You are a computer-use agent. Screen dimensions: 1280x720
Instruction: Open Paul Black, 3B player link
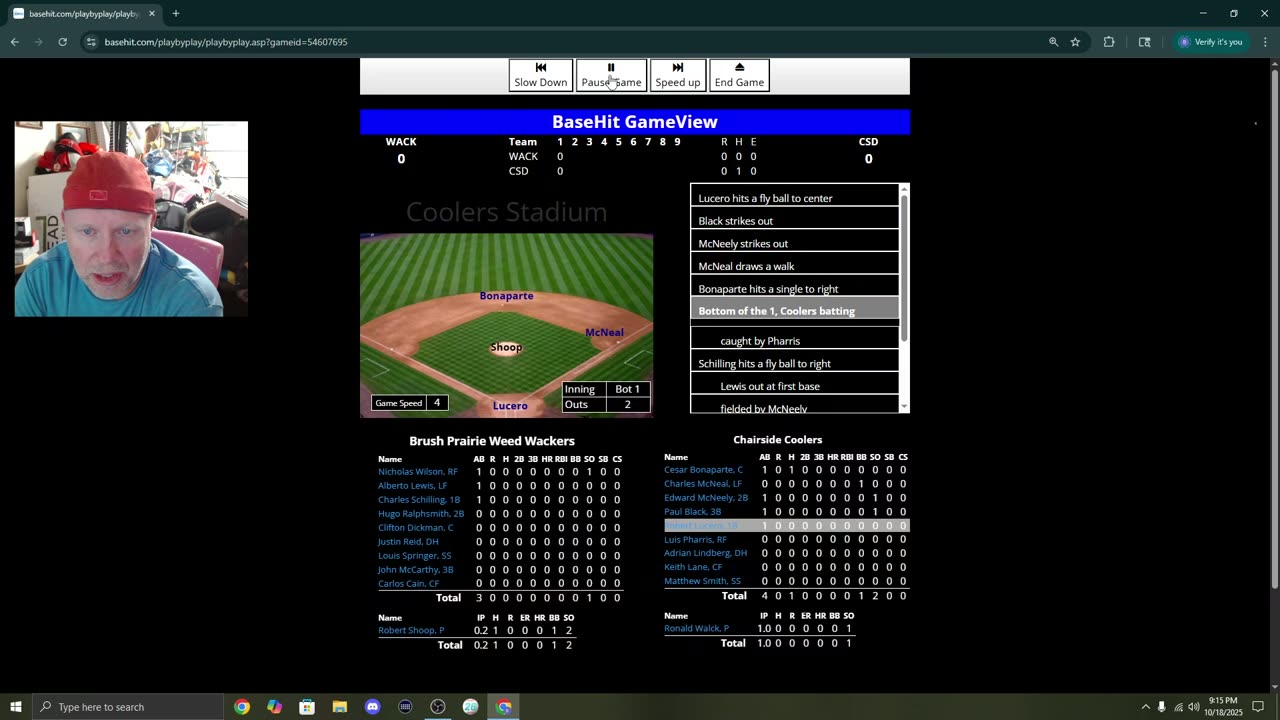(x=692, y=512)
